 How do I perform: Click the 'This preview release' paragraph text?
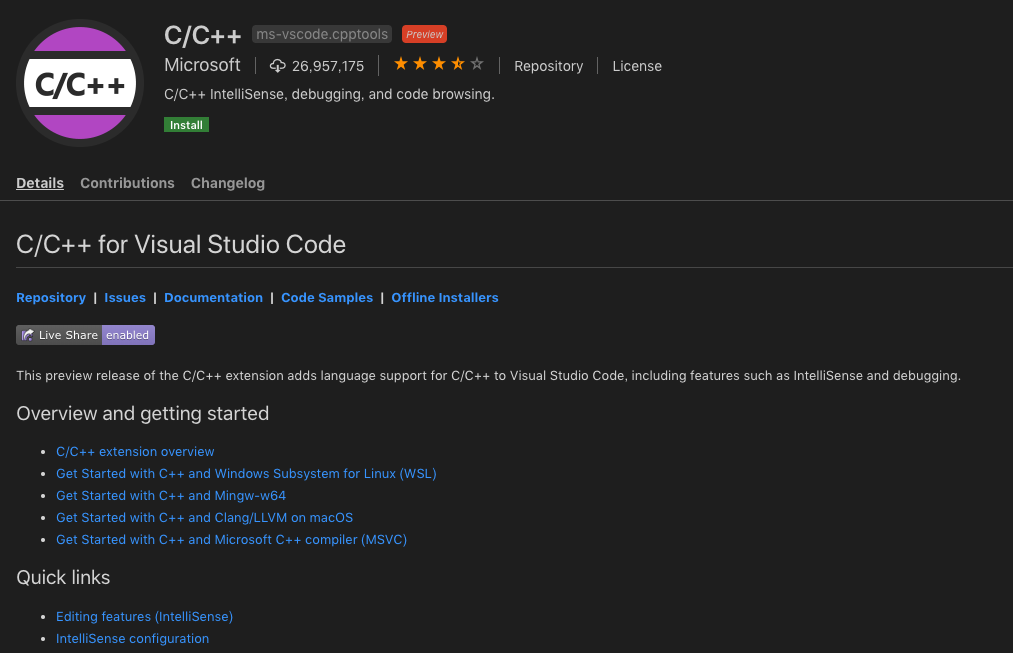(x=488, y=375)
